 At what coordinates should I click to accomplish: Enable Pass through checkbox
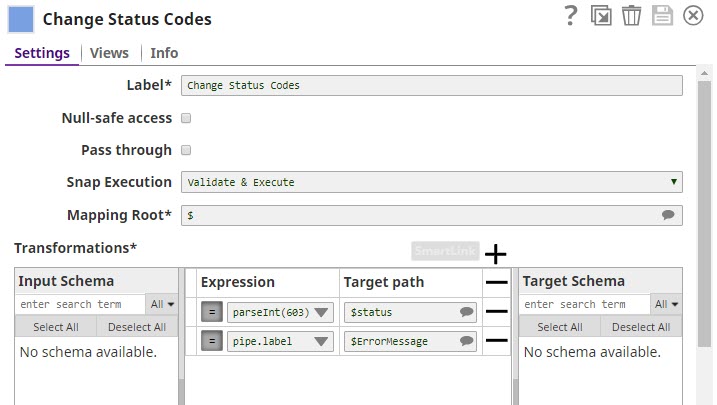(x=186, y=150)
